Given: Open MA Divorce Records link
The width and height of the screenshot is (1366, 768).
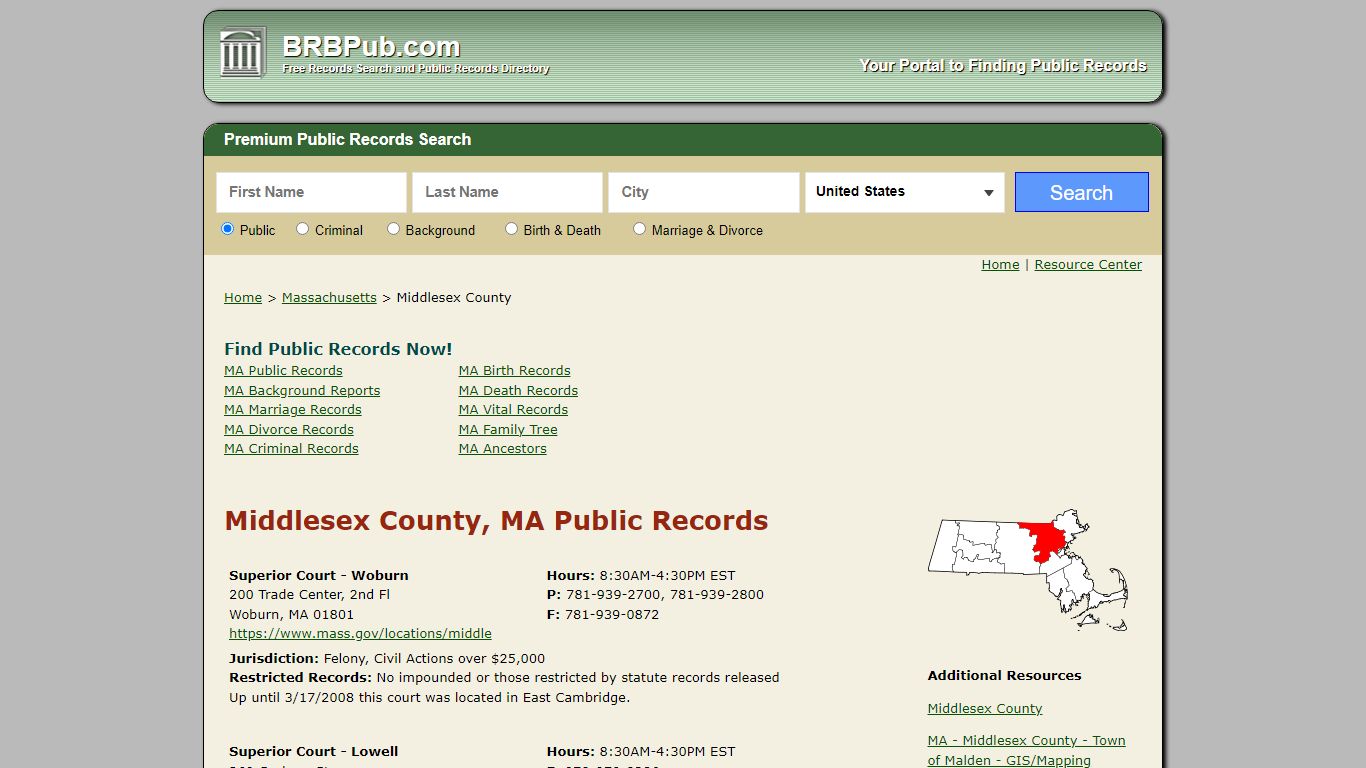Looking at the screenshot, I should [289, 430].
